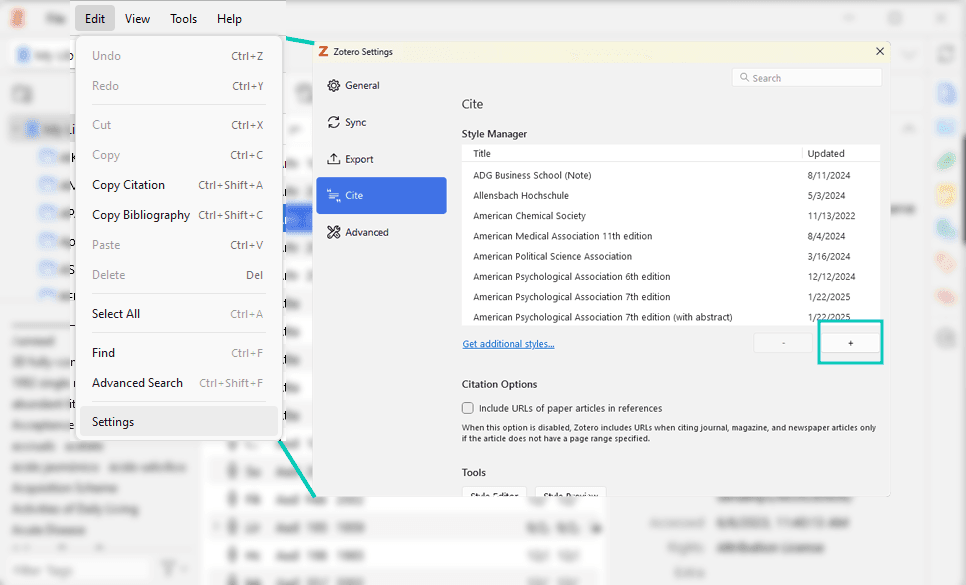This screenshot has height=585, width=966.
Task: Sort styles by the Updated column header
Action: [841, 154]
